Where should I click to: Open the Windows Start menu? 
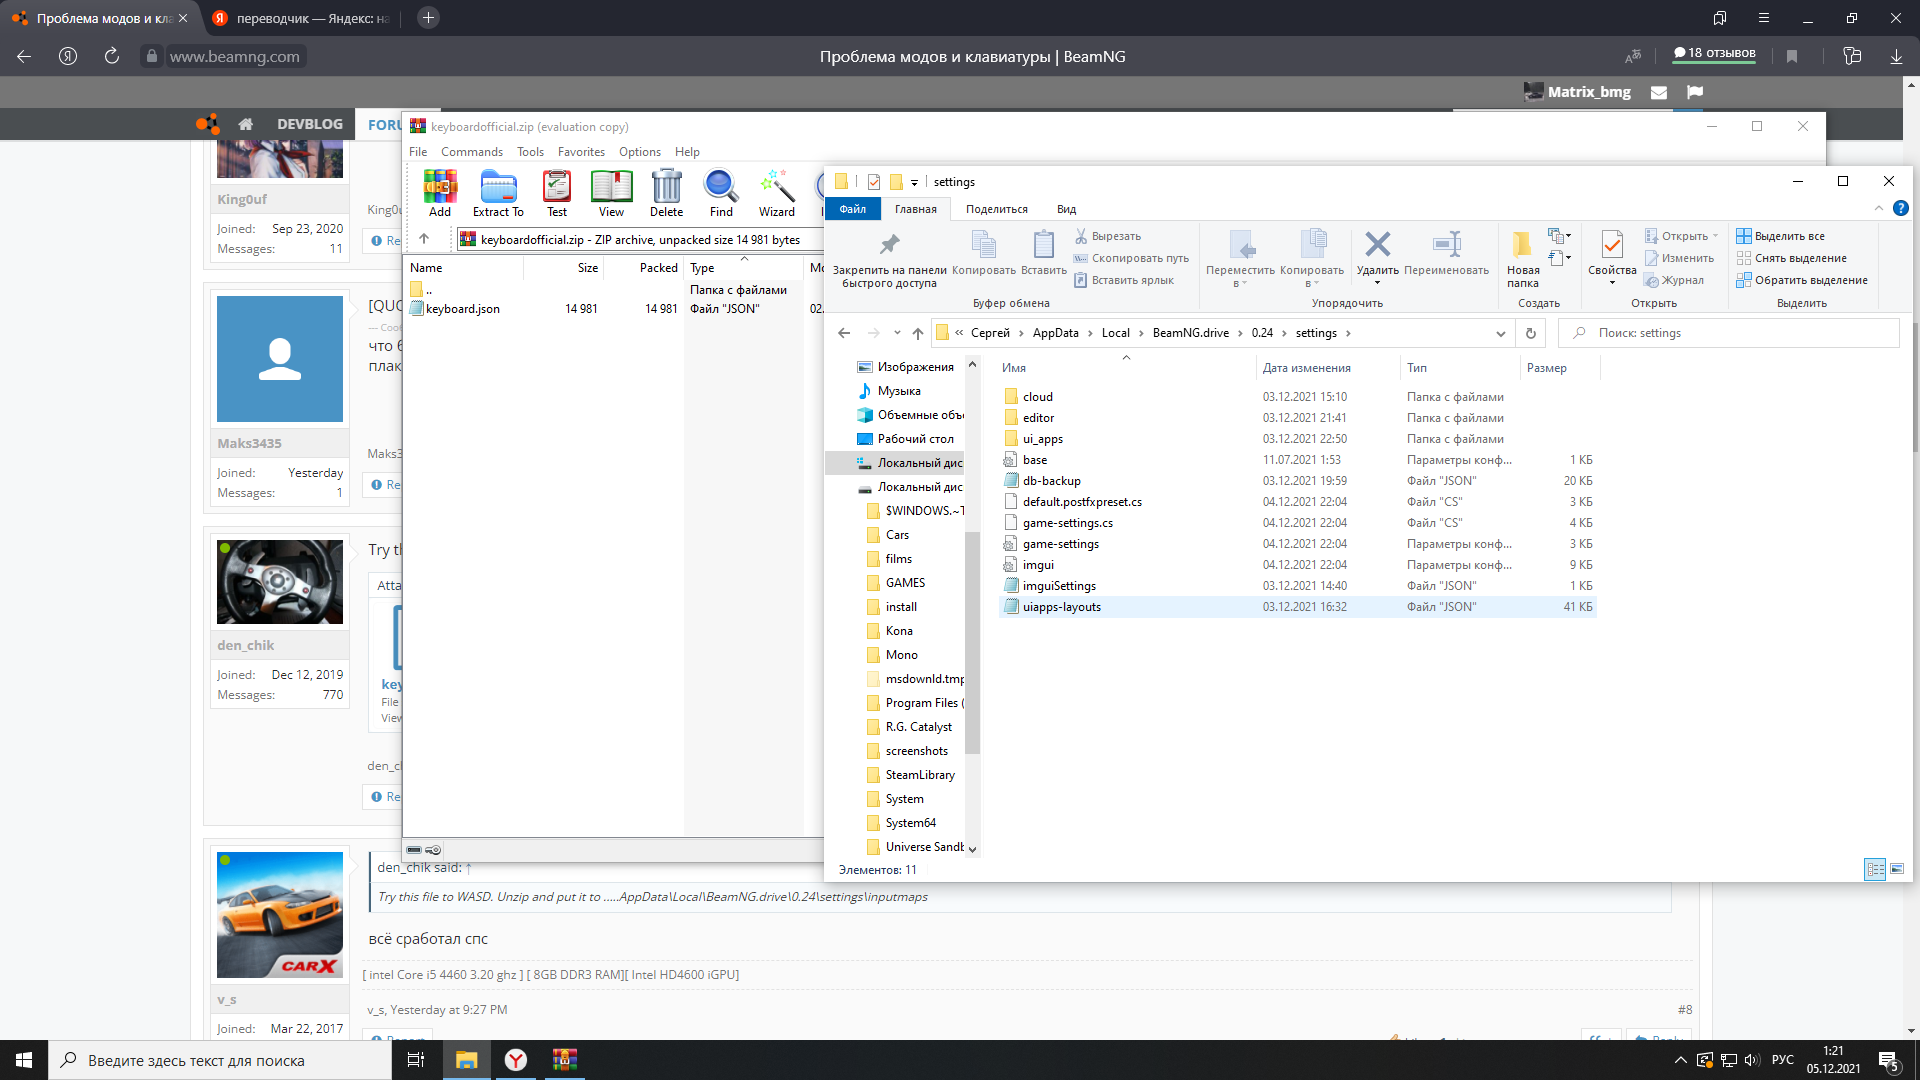(24, 1060)
